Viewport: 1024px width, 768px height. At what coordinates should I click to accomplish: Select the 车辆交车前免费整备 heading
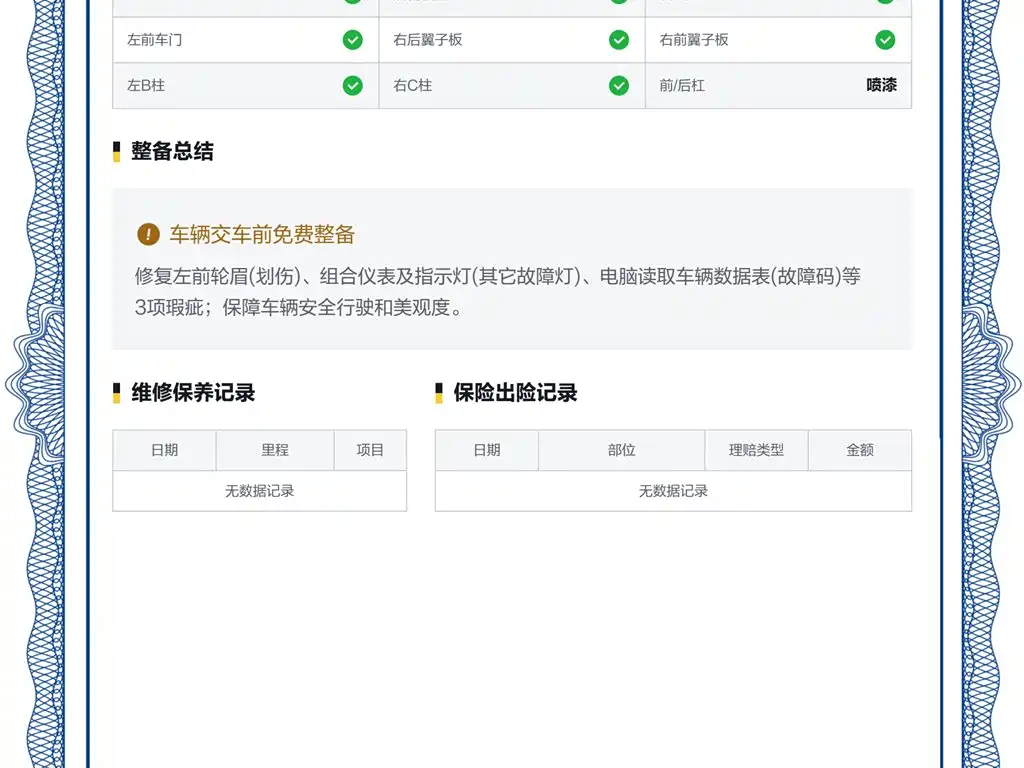click(x=262, y=234)
